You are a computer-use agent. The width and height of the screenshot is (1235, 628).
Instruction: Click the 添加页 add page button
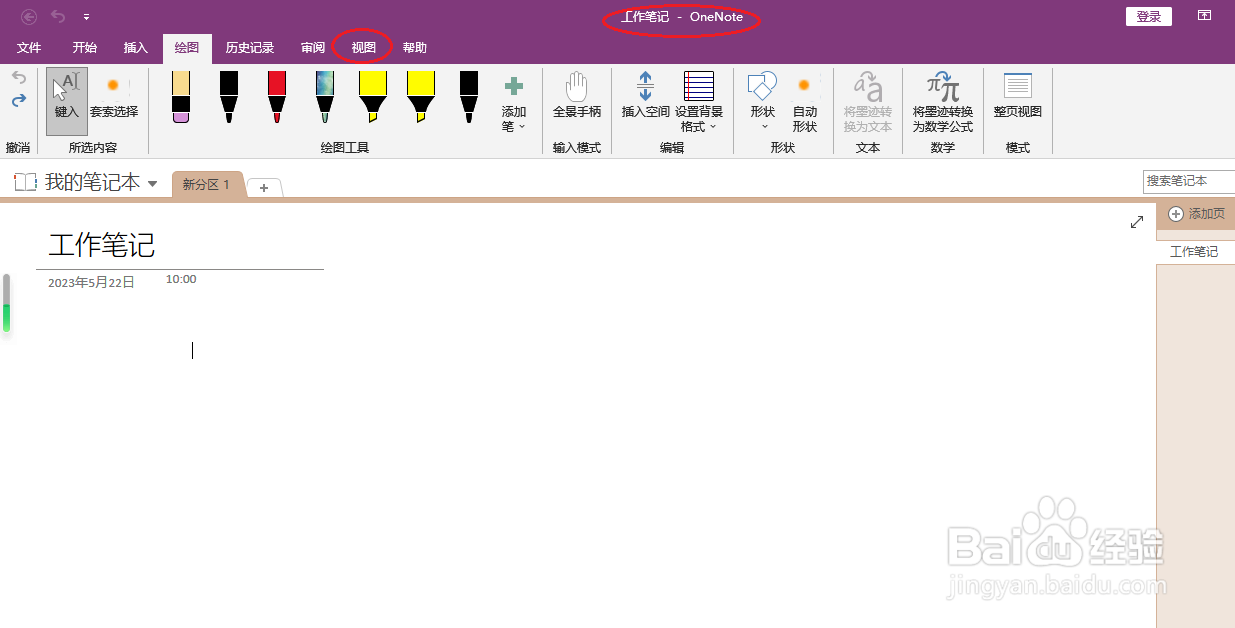[x=1196, y=214]
